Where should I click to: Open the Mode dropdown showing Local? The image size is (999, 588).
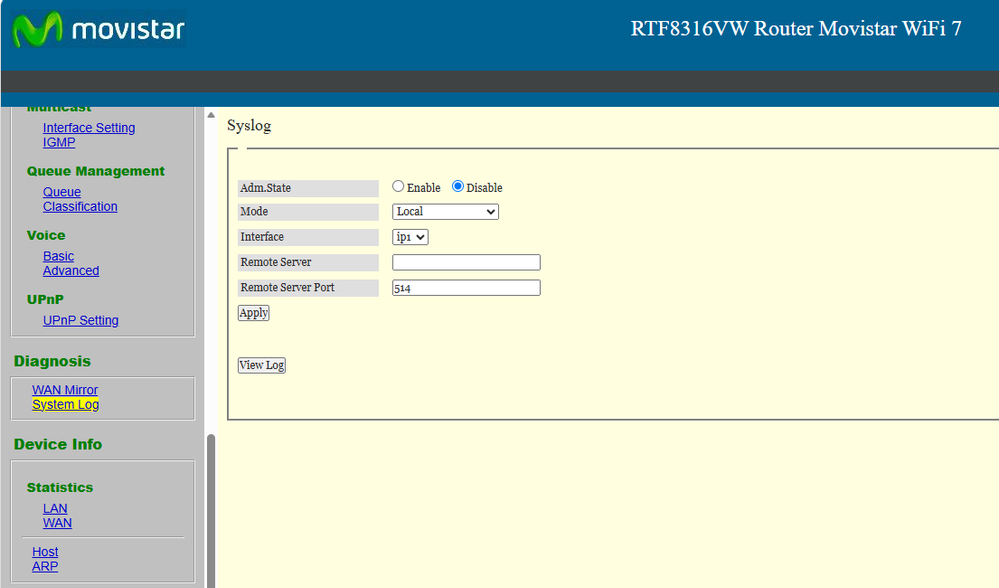(x=445, y=212)
